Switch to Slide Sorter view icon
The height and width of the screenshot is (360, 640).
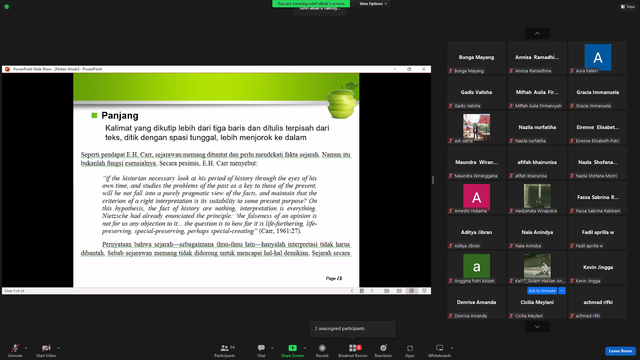point(399,291)
